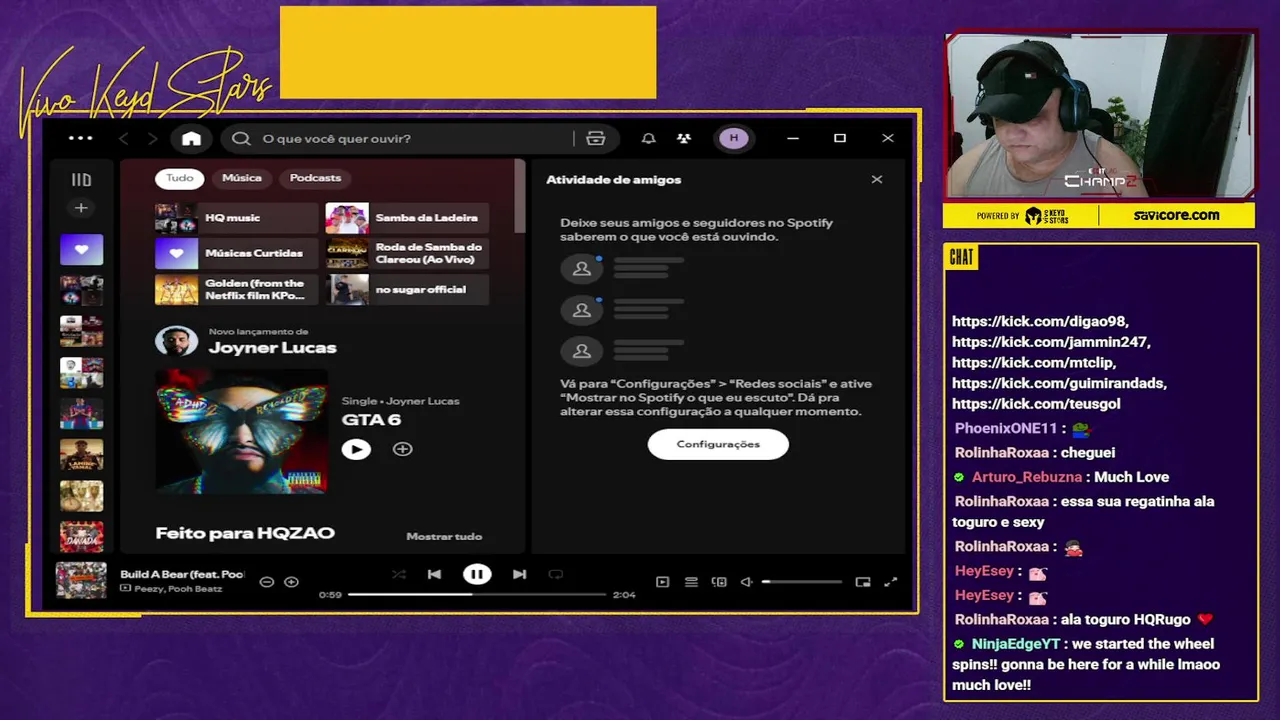The width and height of the screenshot is (1280, 720).
Task: Add GTA 6 to library plus icon
Action: [402, 450]
